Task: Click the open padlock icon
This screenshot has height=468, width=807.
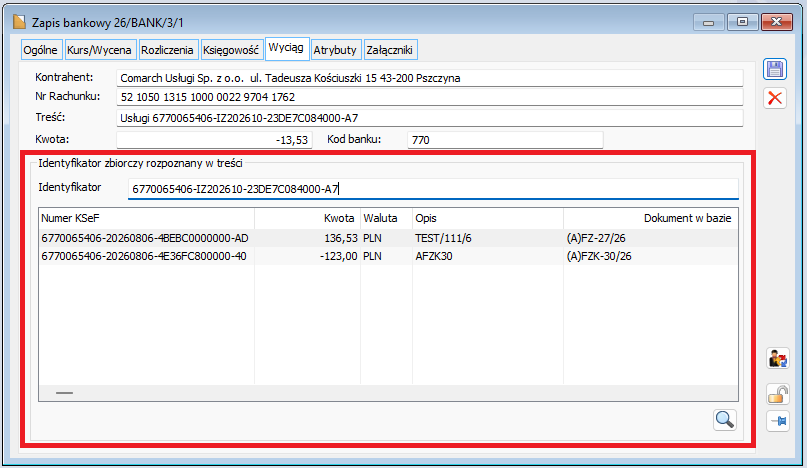Action: [x=778, y=394]
